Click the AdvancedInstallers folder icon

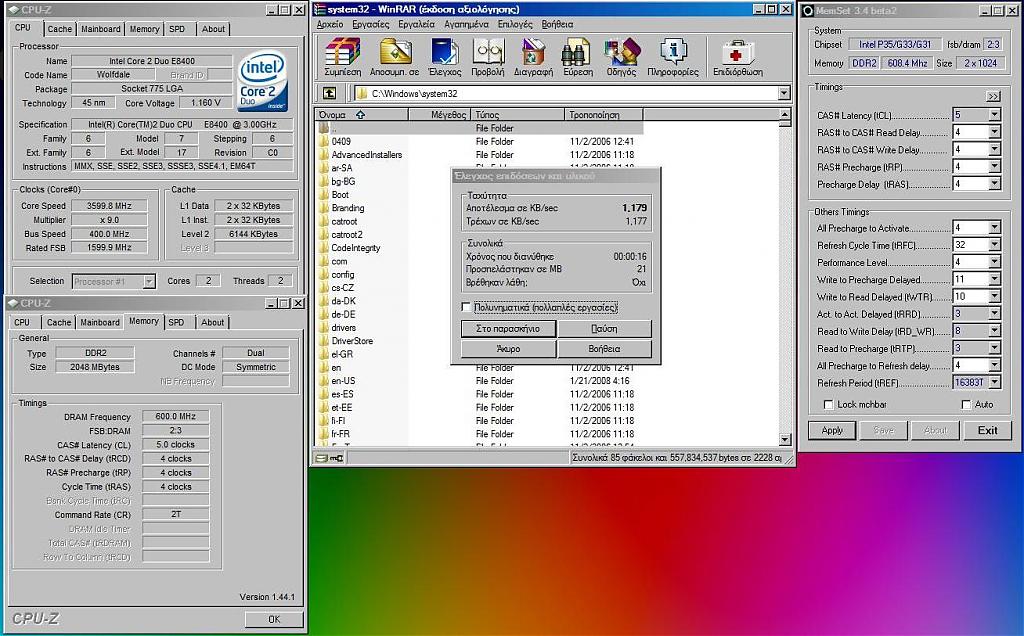[324, 155]
